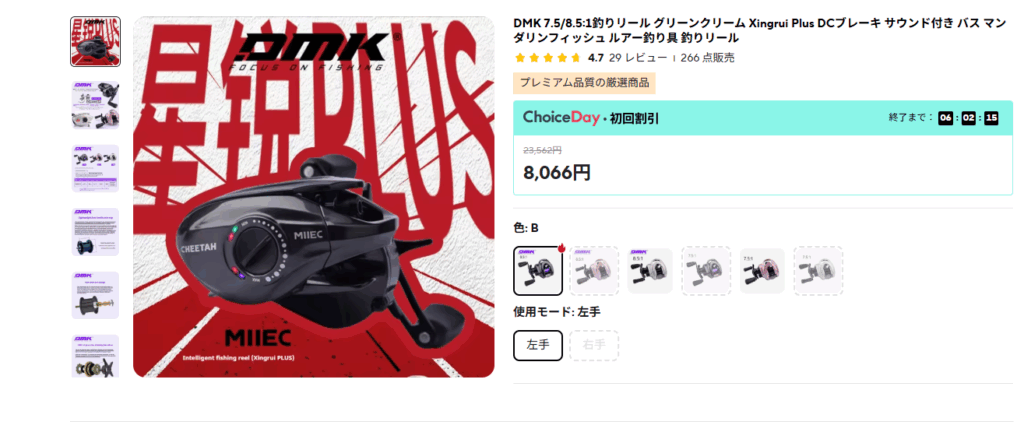Image resolution: width=1024 pixels, height=432 pixels.
Task: Pick the fourth grey reel variant
Action: (706, 271)
